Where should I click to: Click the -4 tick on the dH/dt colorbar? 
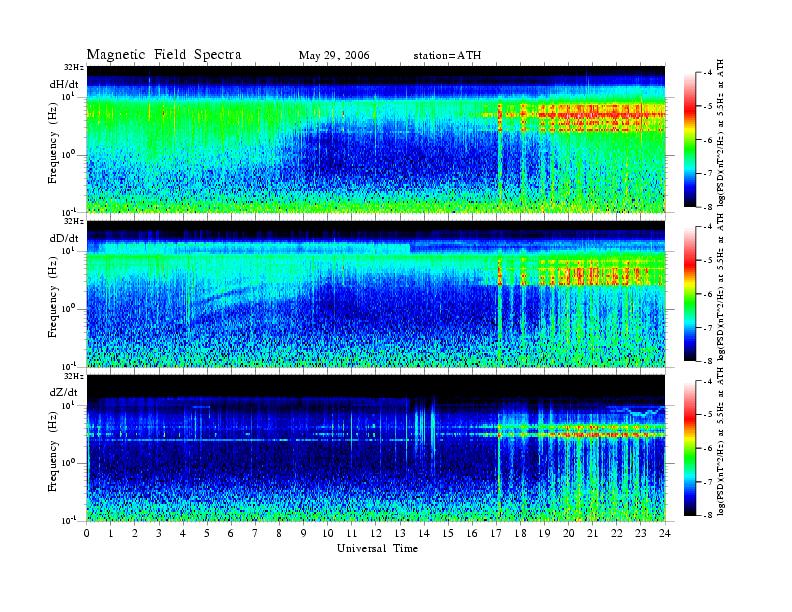709,73
